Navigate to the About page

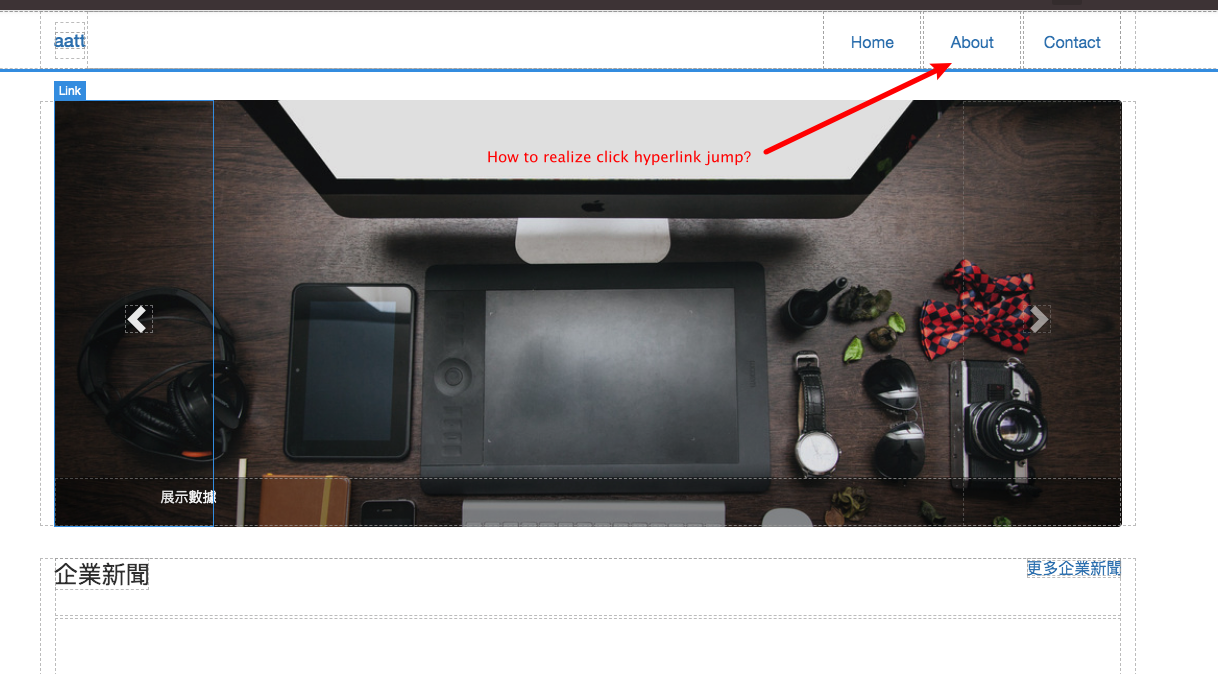(x=971, y=42)
